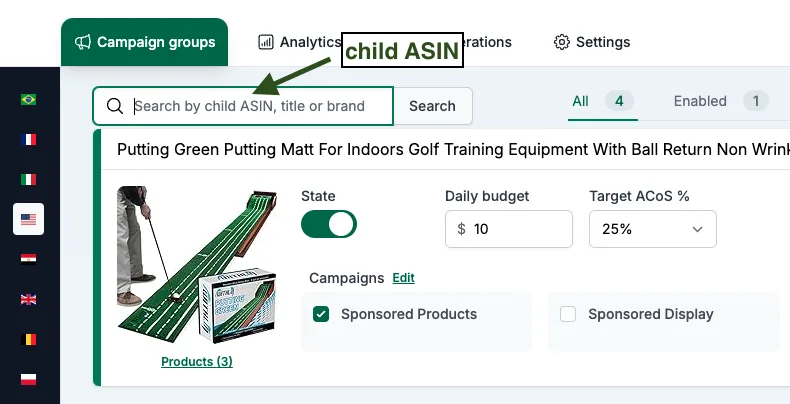Open the Campaigns Edit link

pos(404,278)
